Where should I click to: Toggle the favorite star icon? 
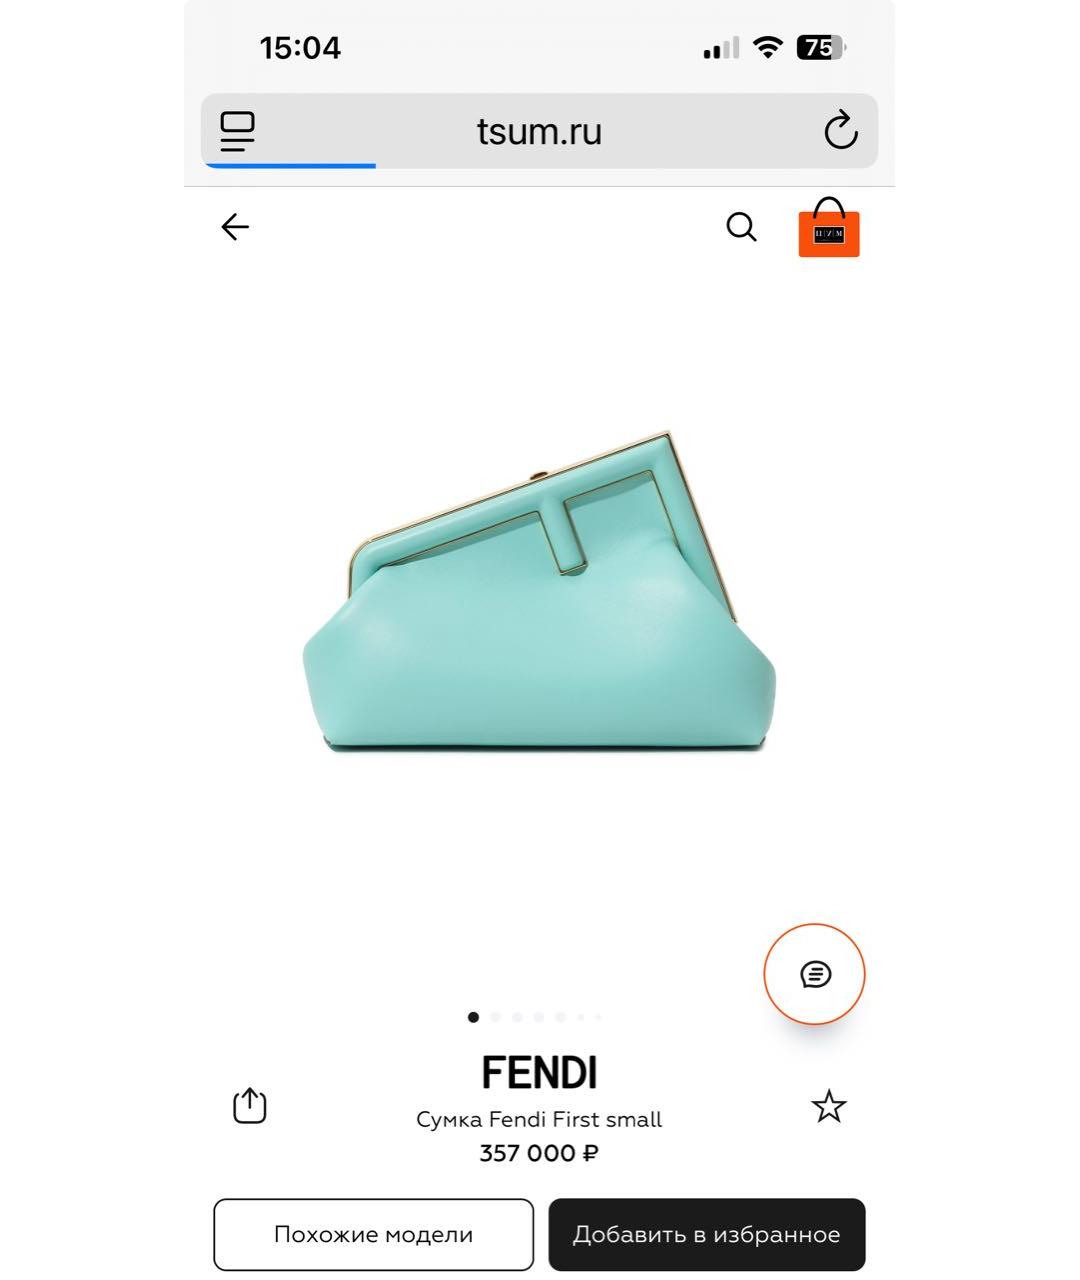pyautogui.click(x=828, y=1107)
